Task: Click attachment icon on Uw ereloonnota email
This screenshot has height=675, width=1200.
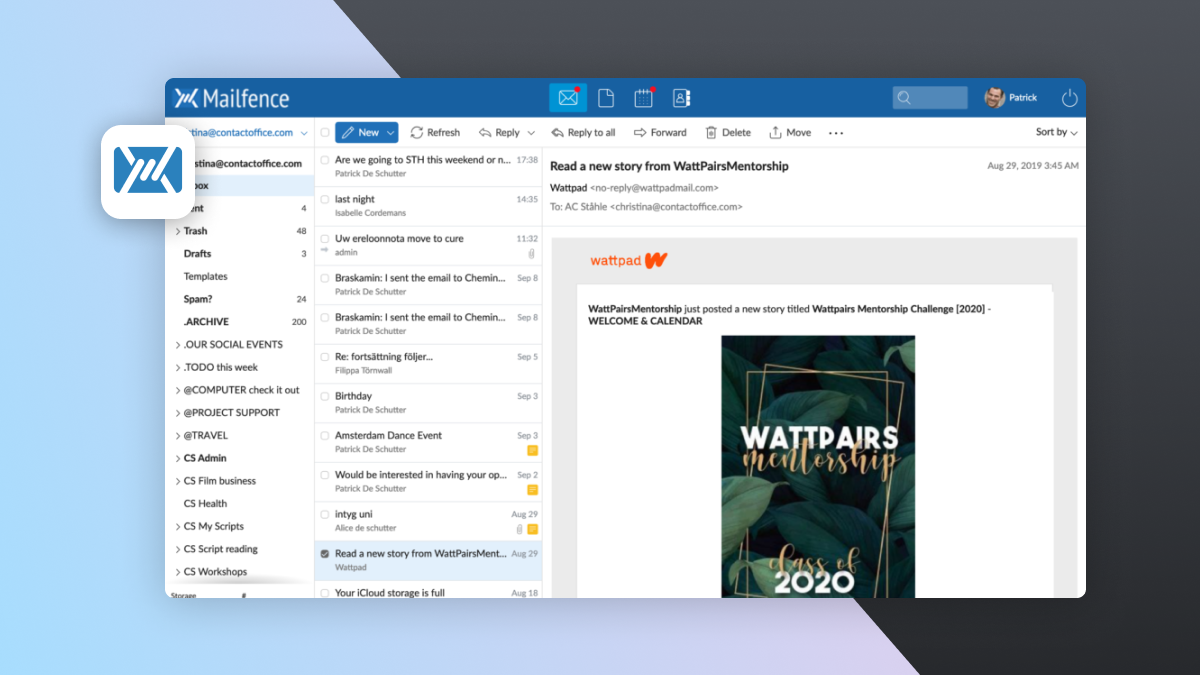Action: [x=533, y=254]
